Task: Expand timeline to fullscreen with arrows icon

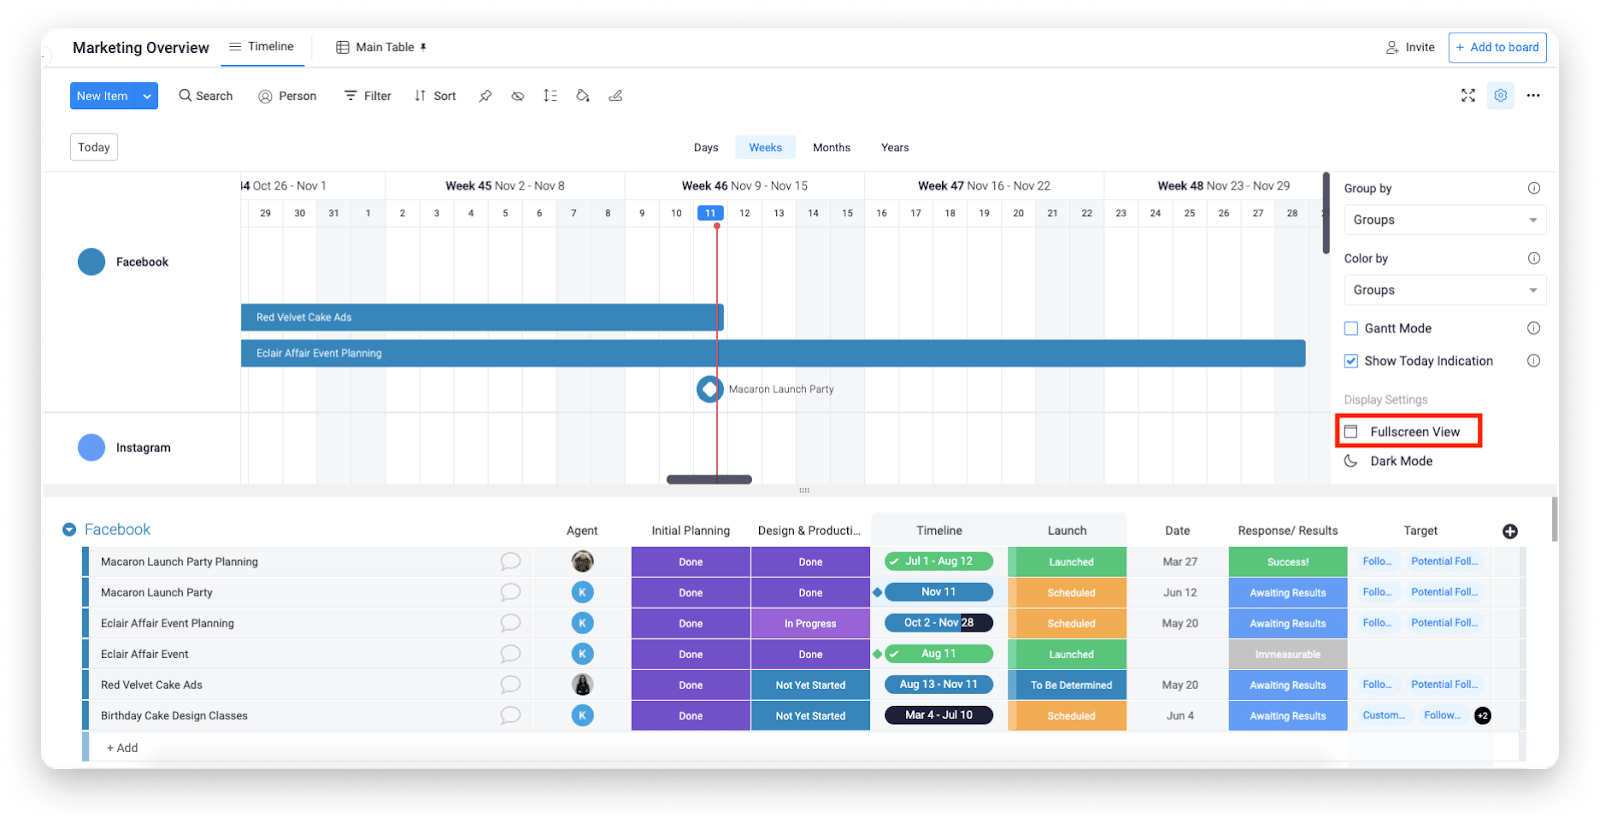Action: point(1468,95)
